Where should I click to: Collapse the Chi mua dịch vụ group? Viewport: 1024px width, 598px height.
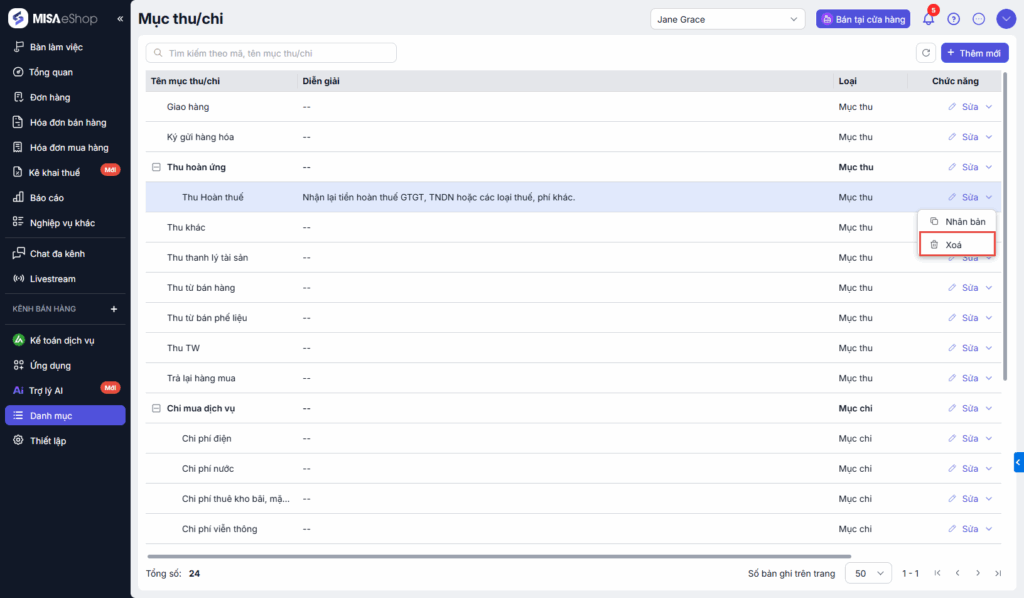tap(156, 408)
